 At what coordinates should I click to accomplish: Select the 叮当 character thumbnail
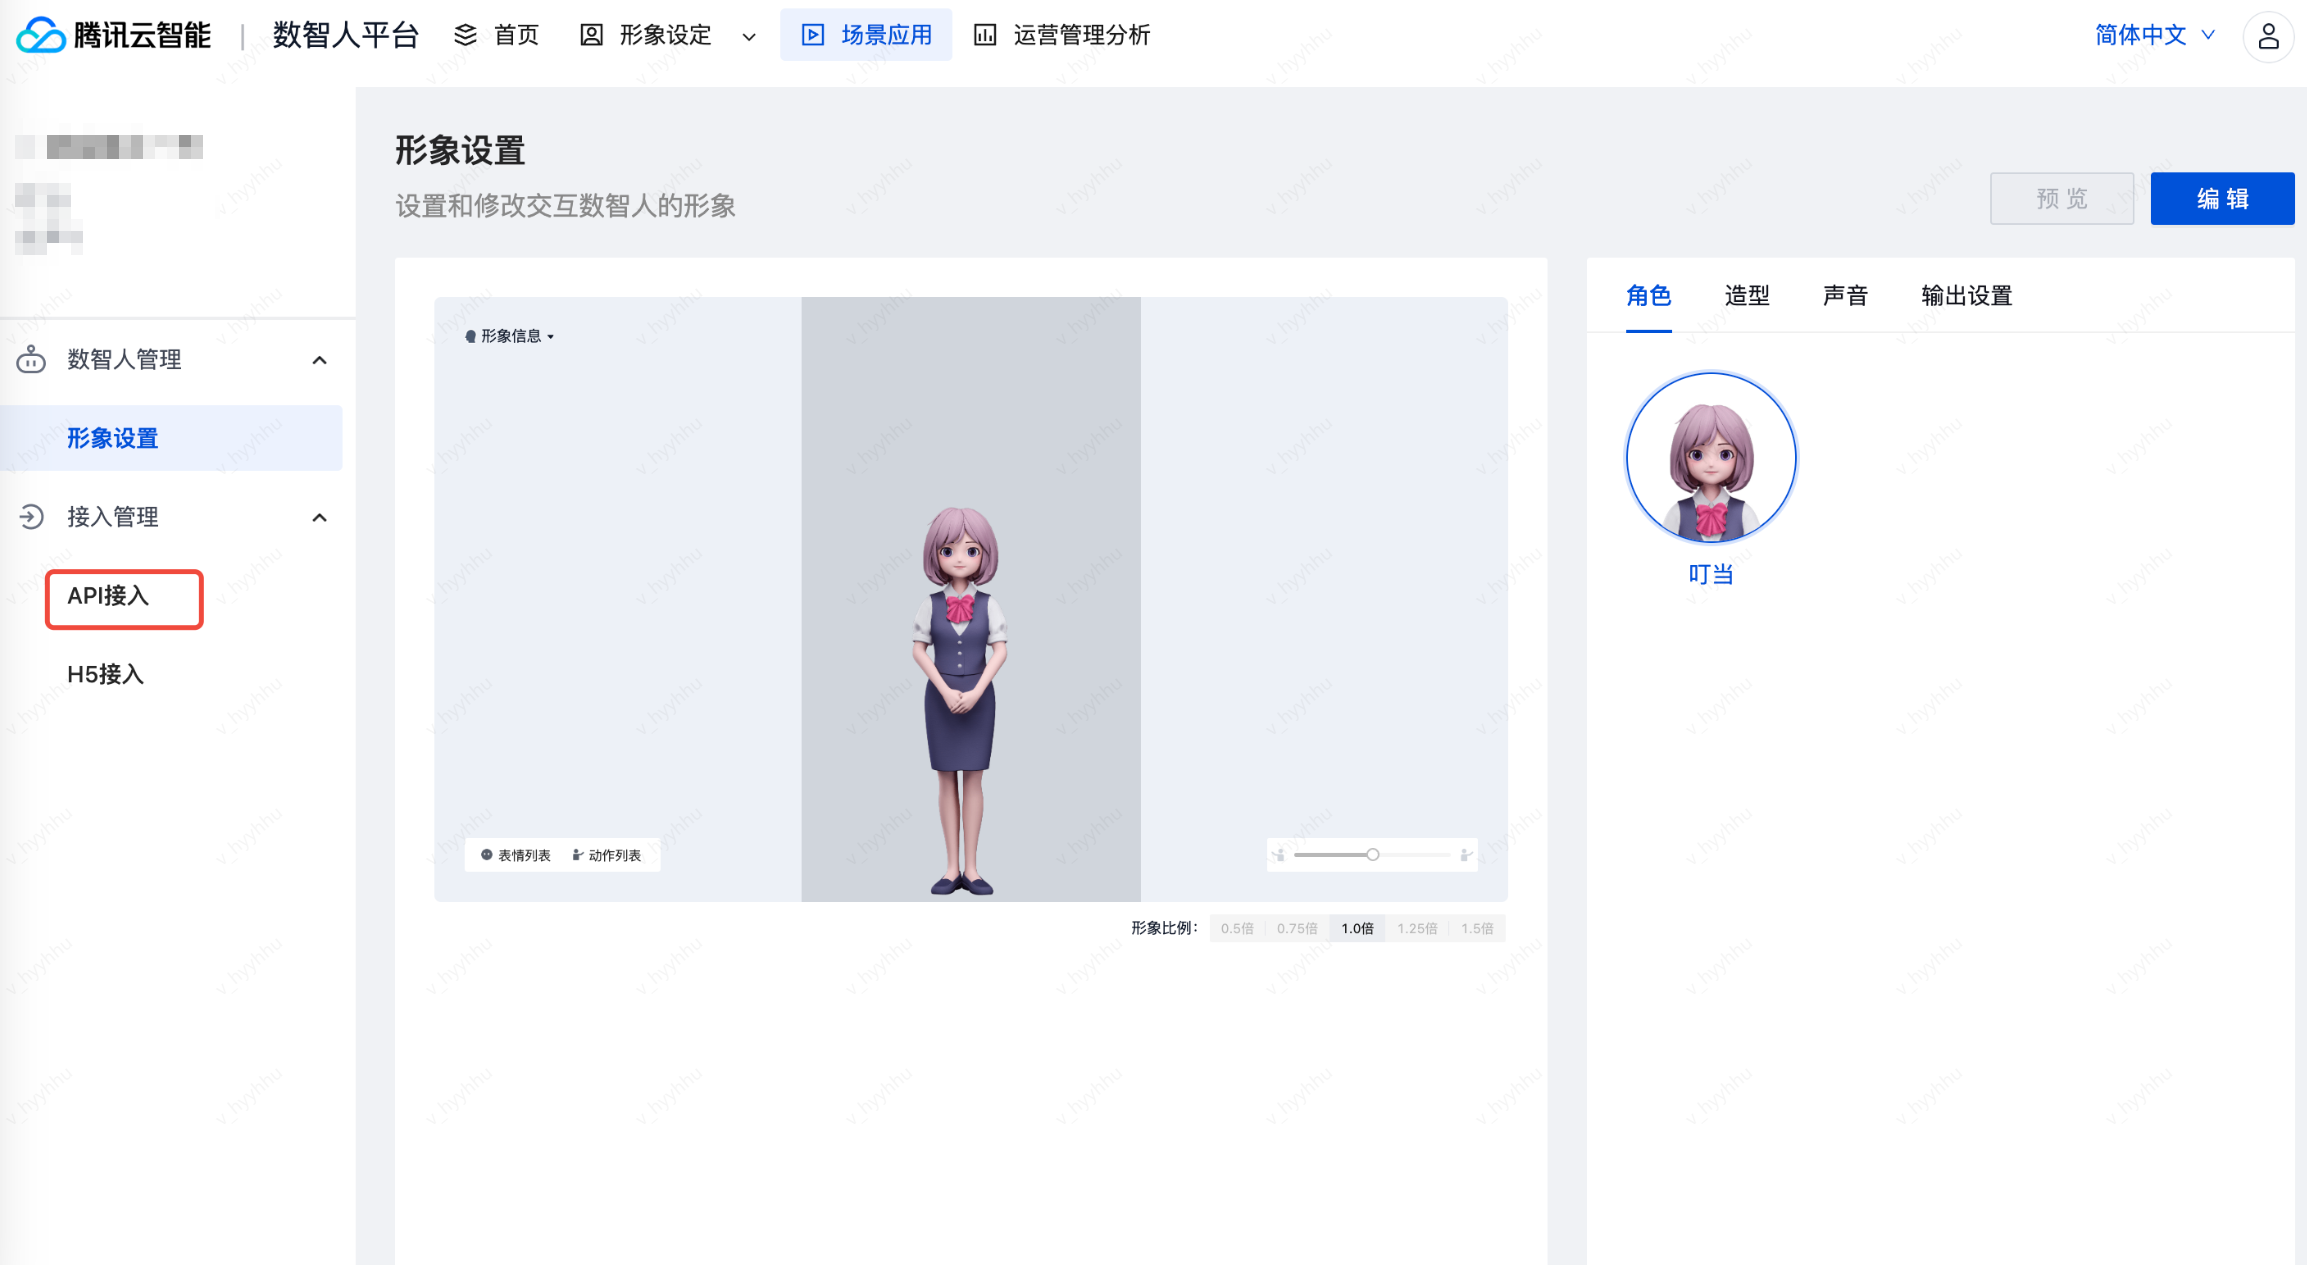click(1710, 458)
